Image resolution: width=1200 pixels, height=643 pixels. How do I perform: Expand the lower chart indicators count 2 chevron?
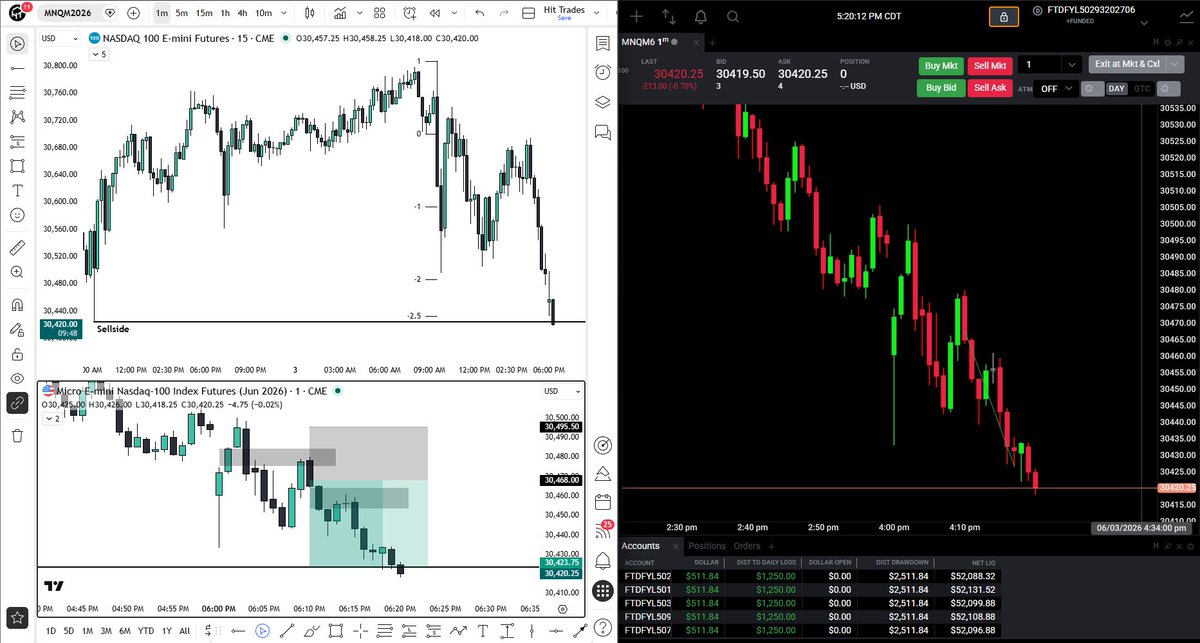pyautogui.click(x=52, y=419)
